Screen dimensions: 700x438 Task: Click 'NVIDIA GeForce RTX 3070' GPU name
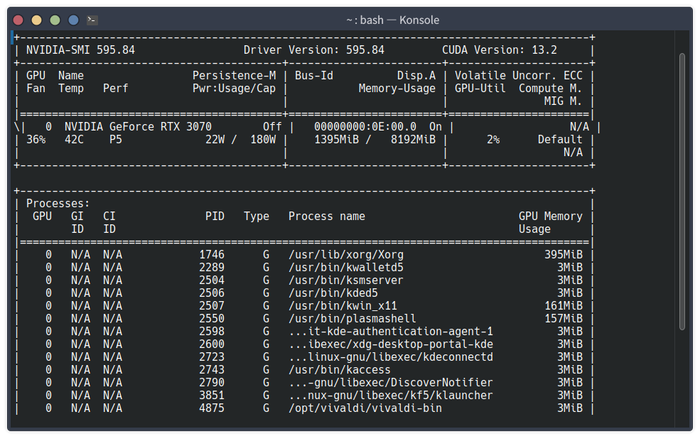(x=138, y=127)
